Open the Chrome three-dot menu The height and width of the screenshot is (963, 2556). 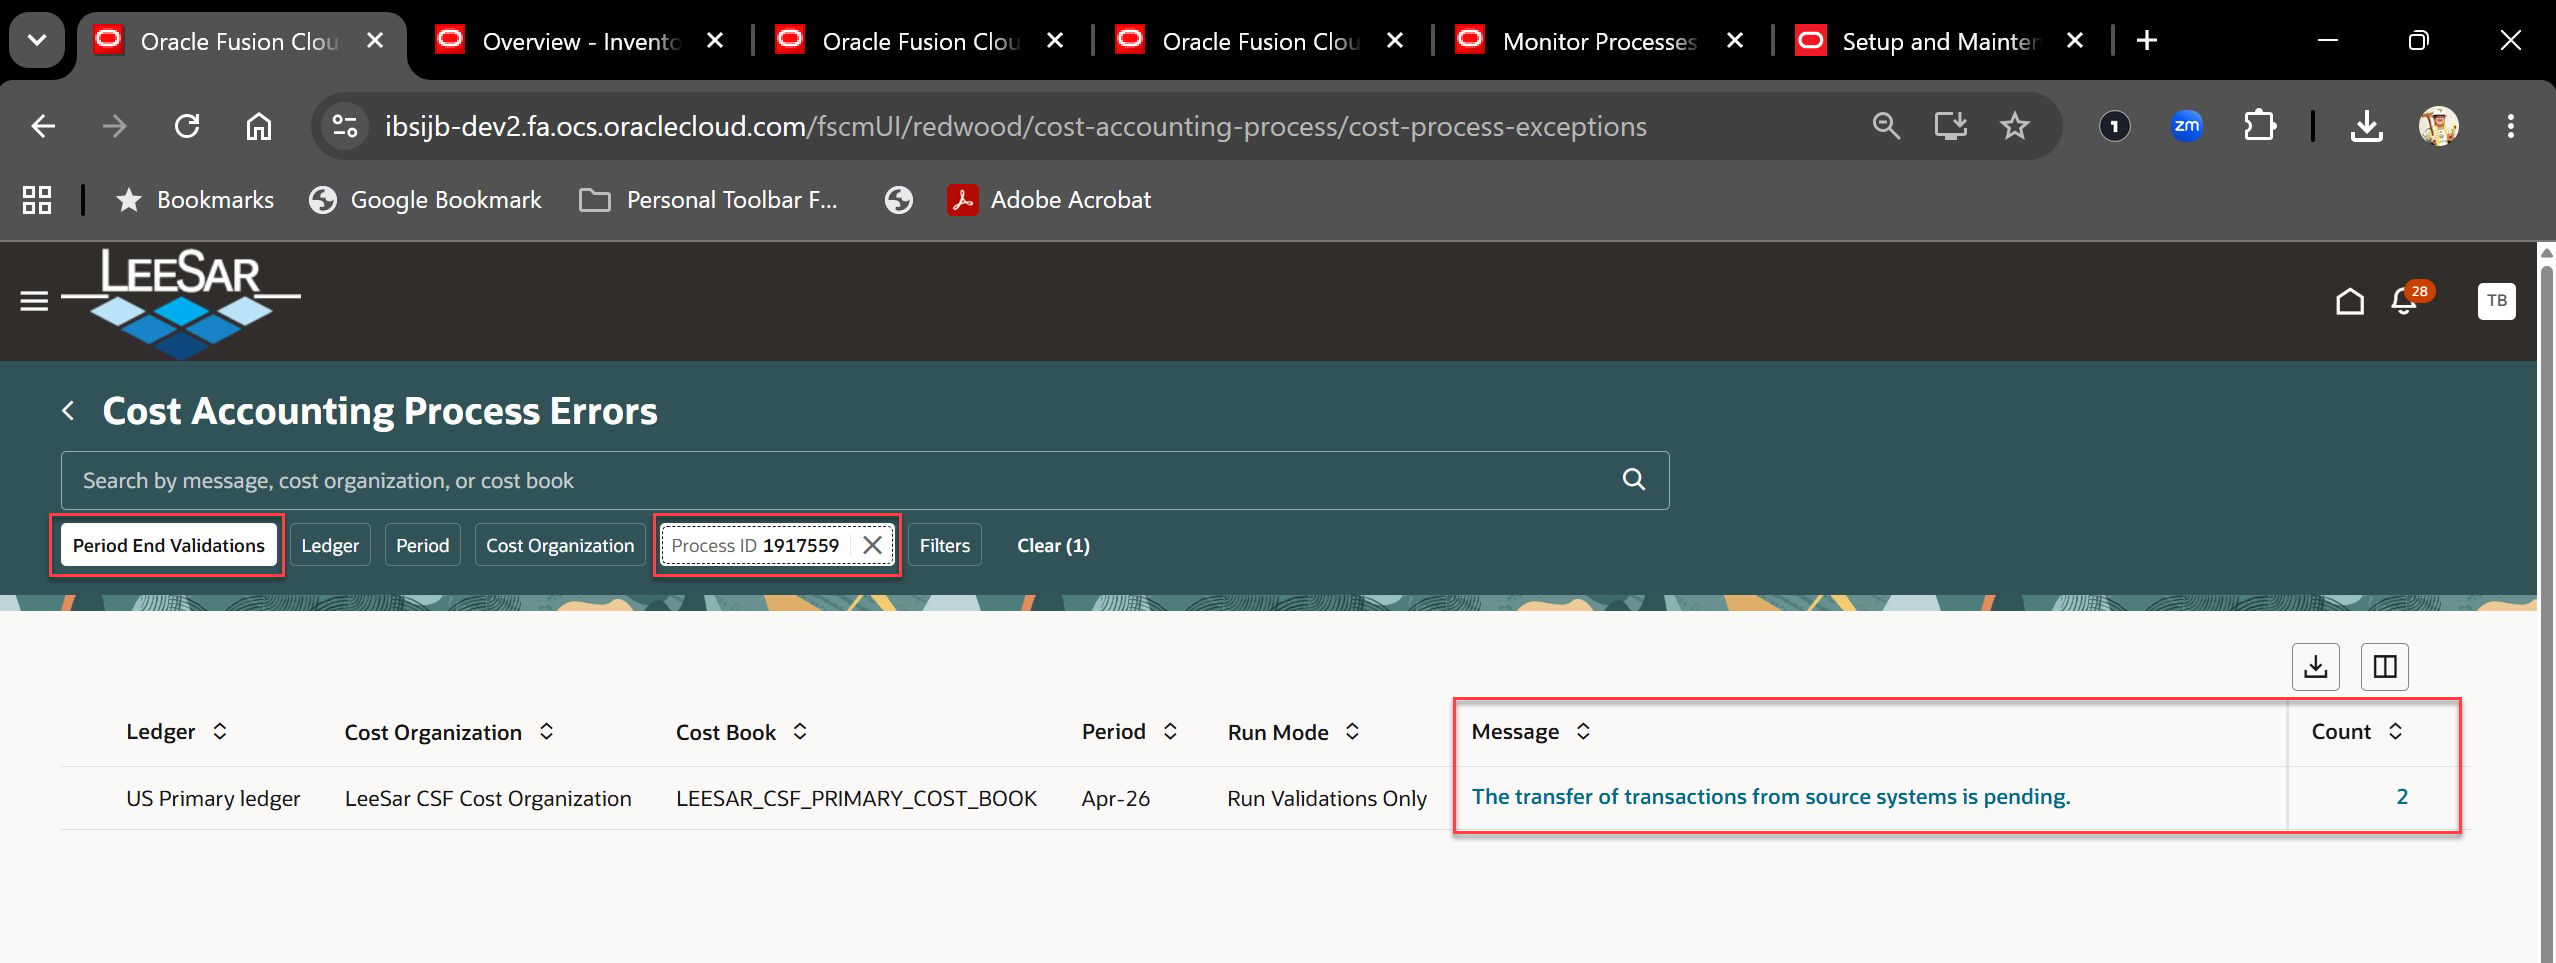click(2510, 126)
